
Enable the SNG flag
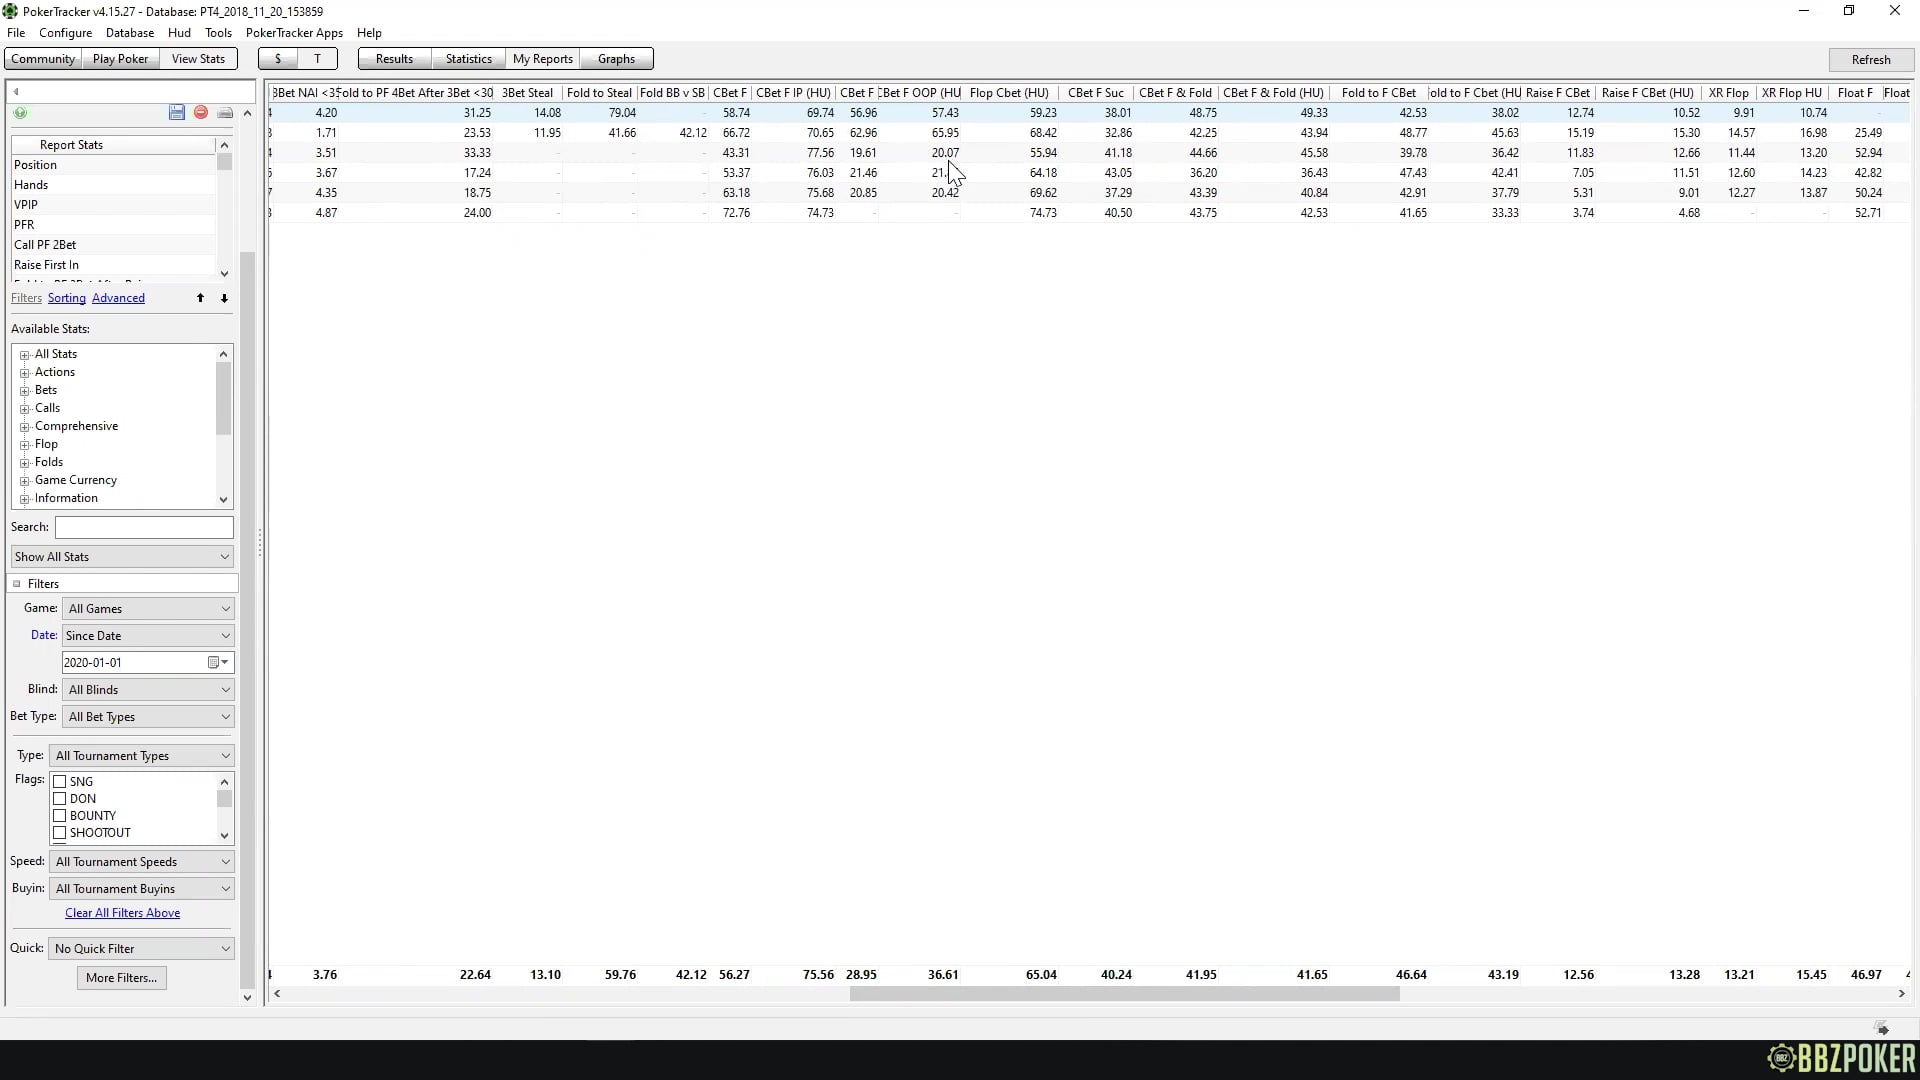59,781
